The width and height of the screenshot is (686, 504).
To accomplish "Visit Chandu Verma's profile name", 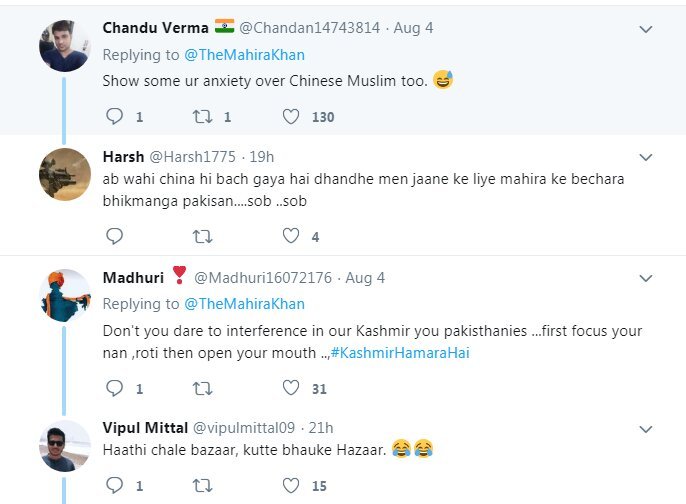I will pos(155,28).
